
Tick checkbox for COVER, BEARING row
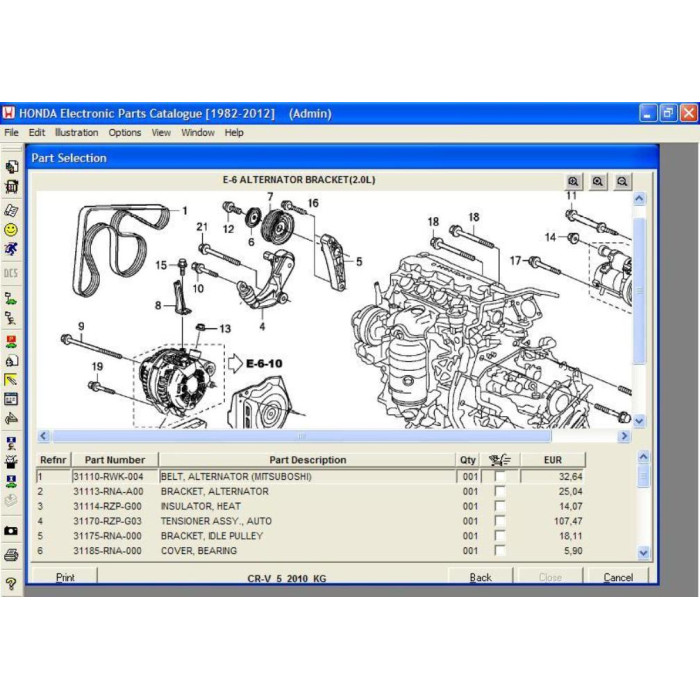click(500, 550)
